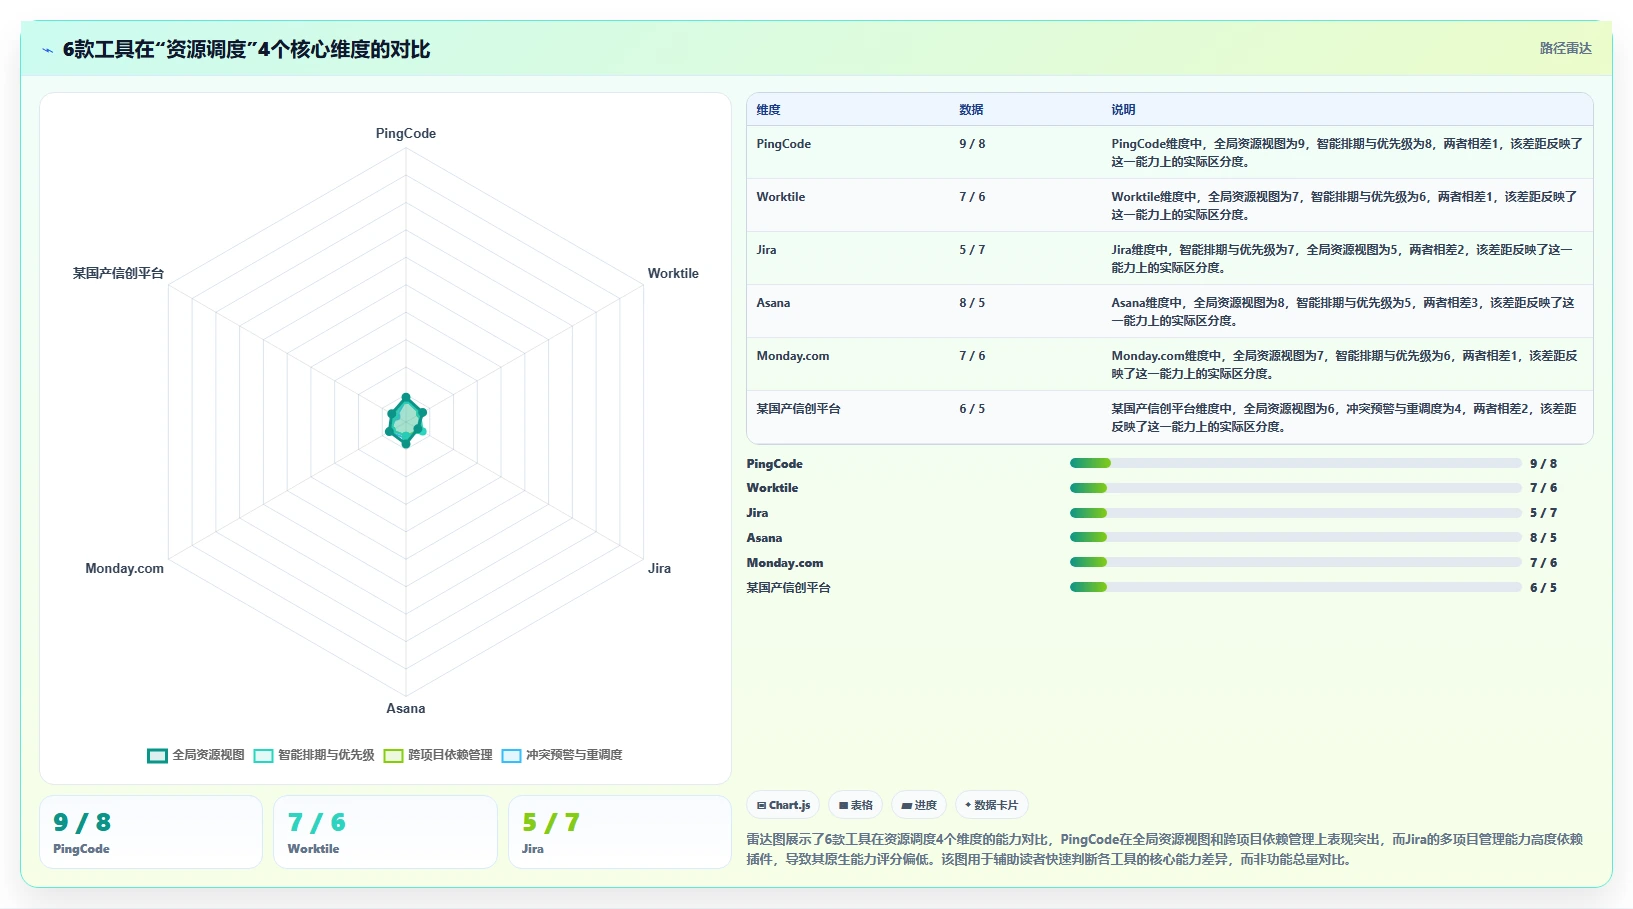The width and height of the screenshot is (1633, 909).
Task: Click the teal data polygon at the radar center
Action: pos(406,421)
